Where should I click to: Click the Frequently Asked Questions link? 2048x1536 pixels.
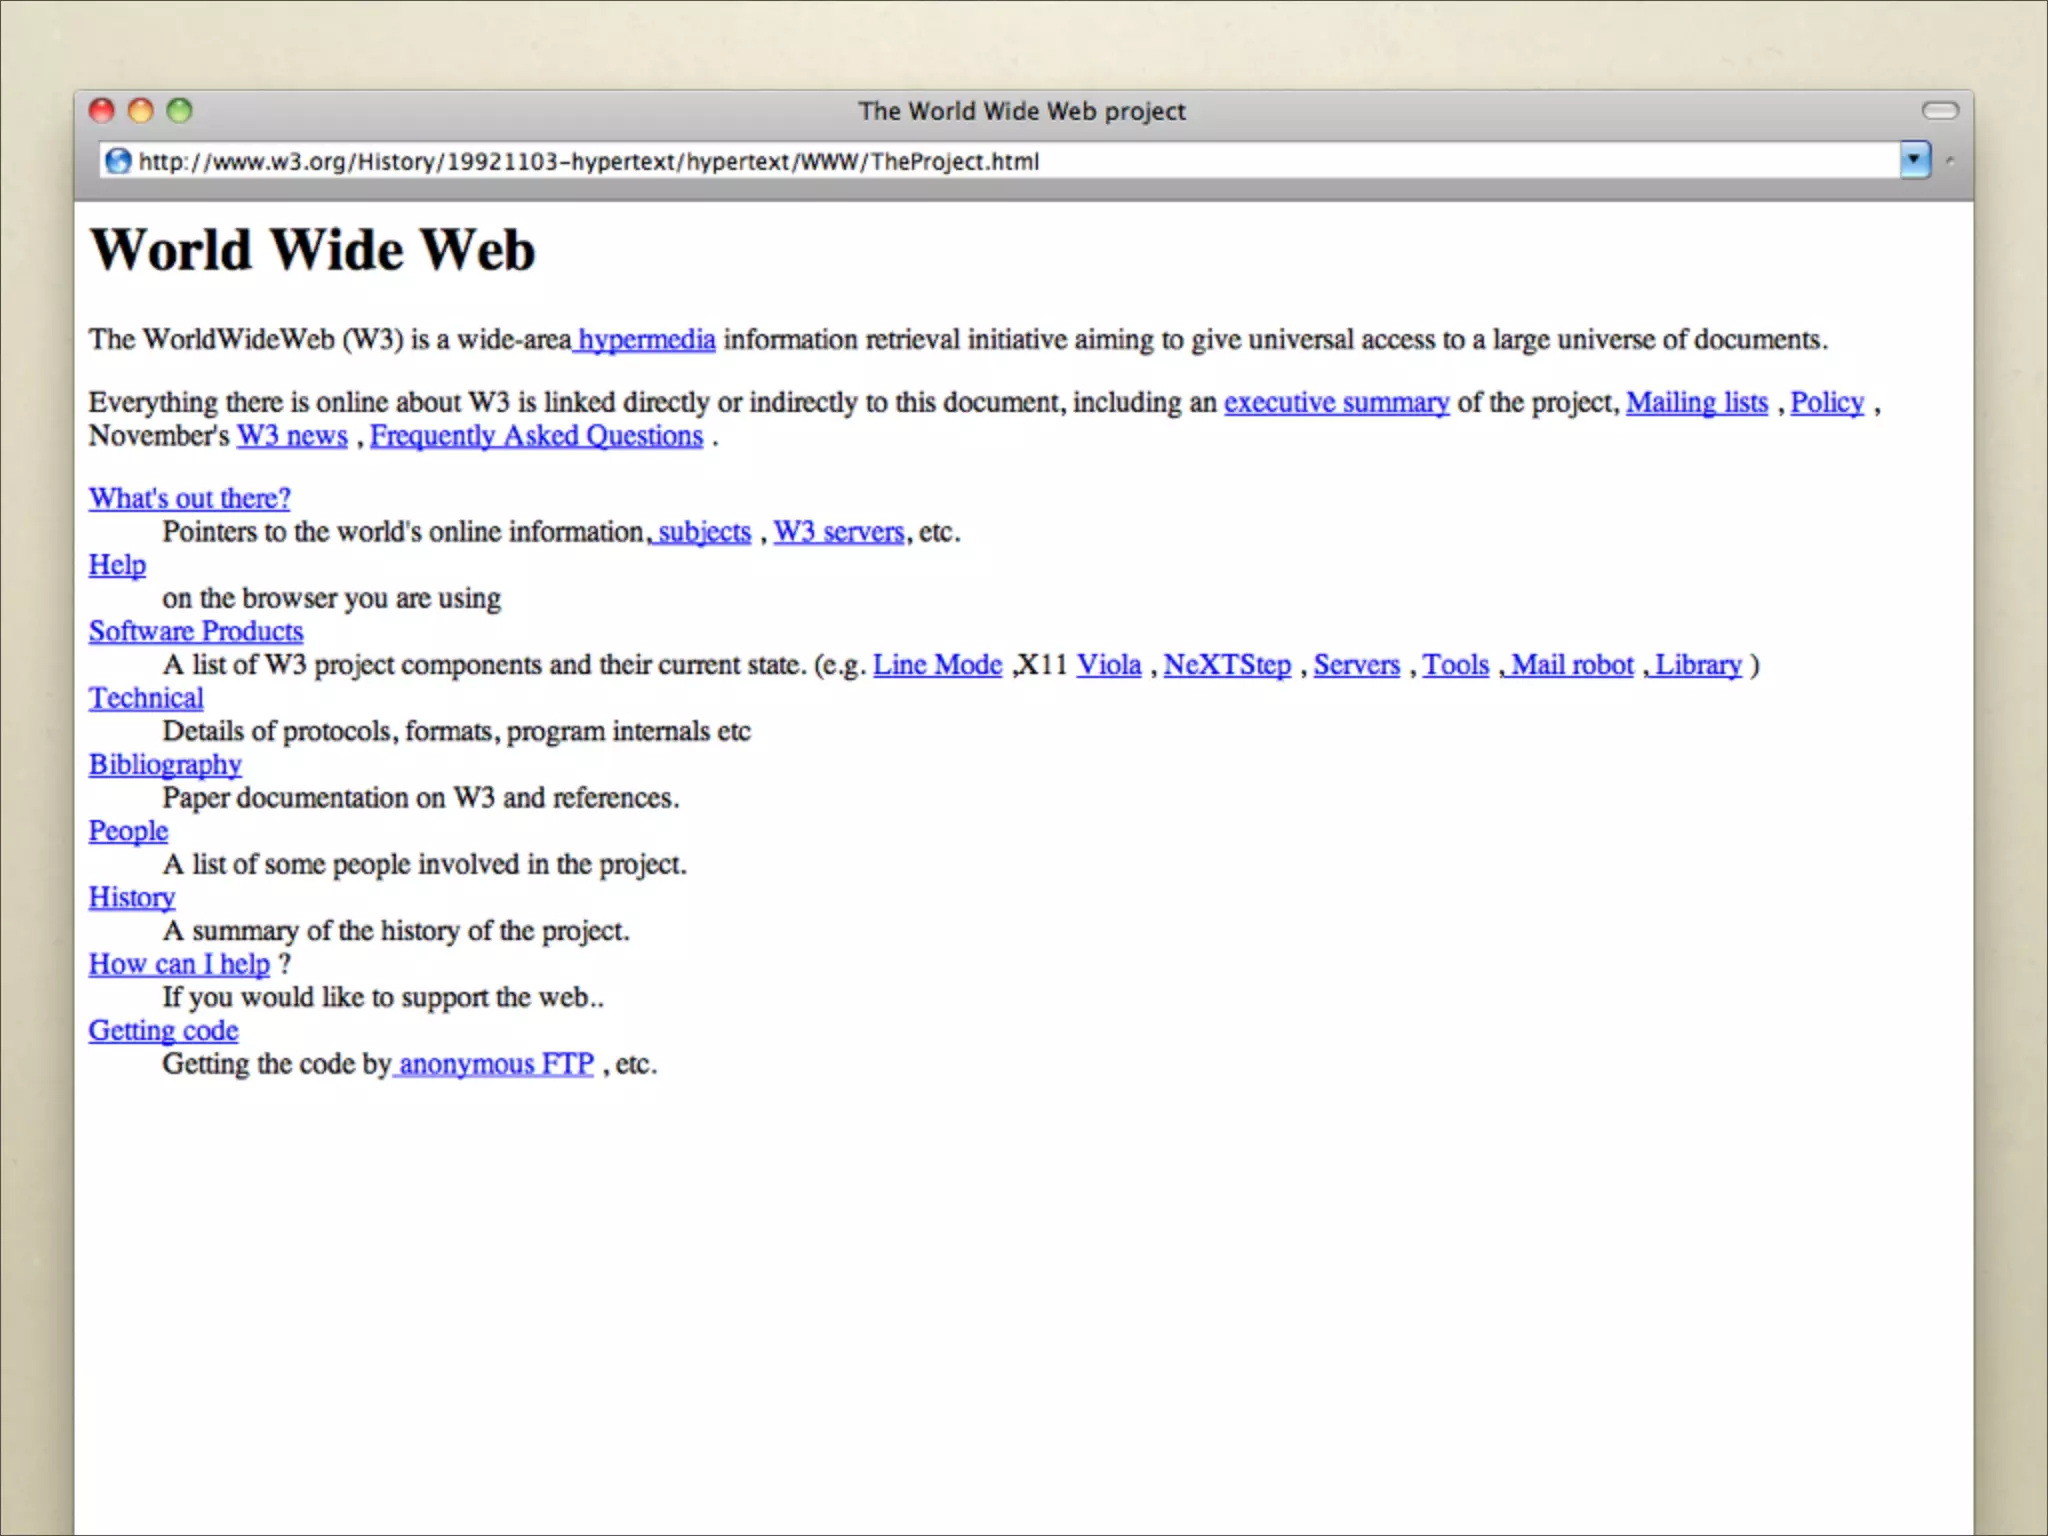(536, 436)
